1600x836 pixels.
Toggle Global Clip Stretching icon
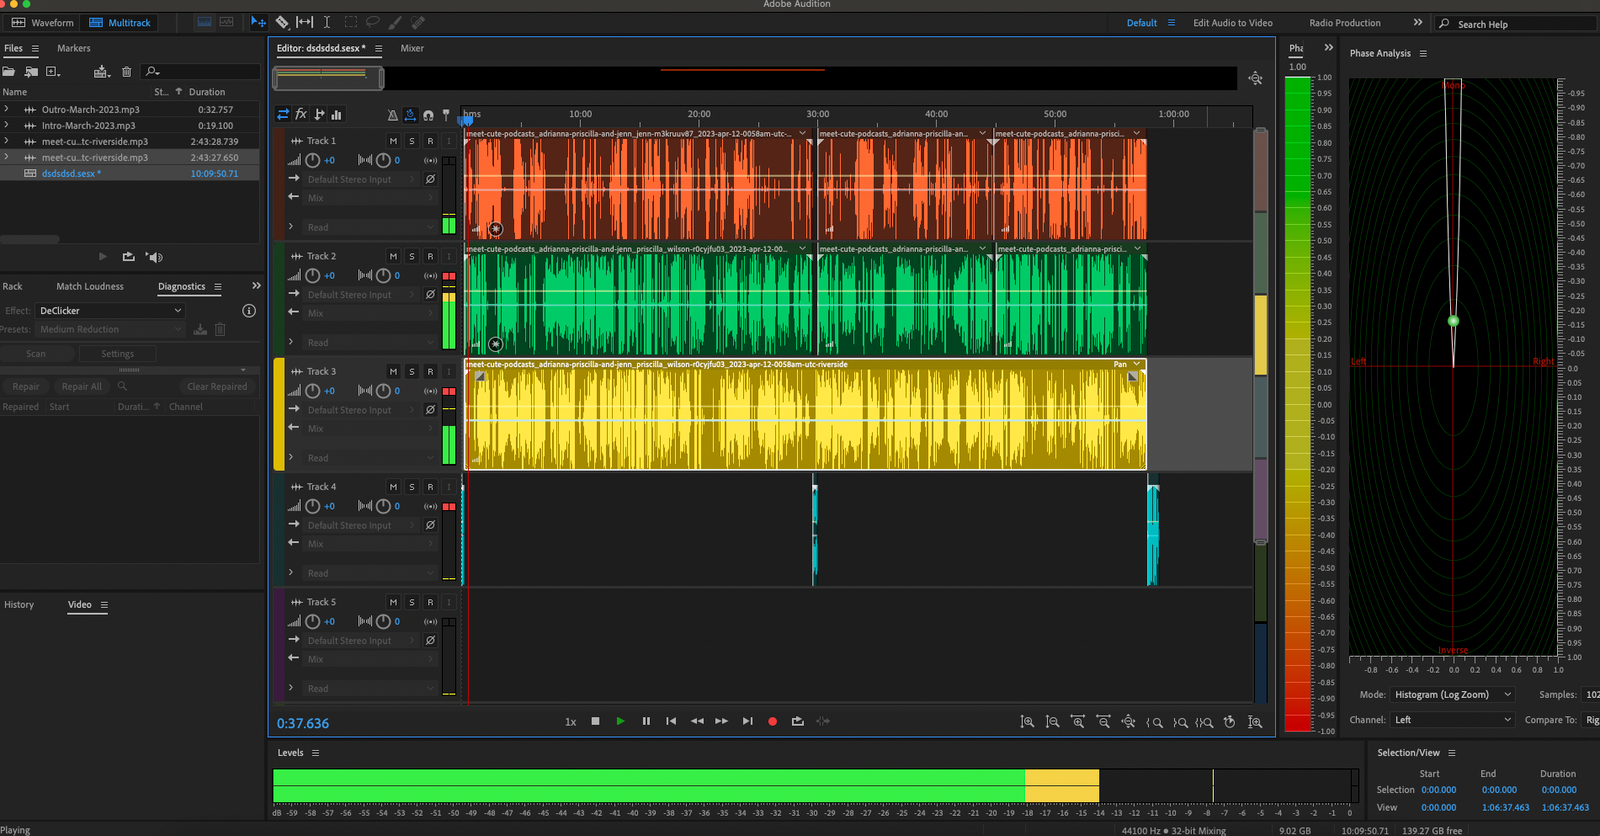[x=410, y=115]
